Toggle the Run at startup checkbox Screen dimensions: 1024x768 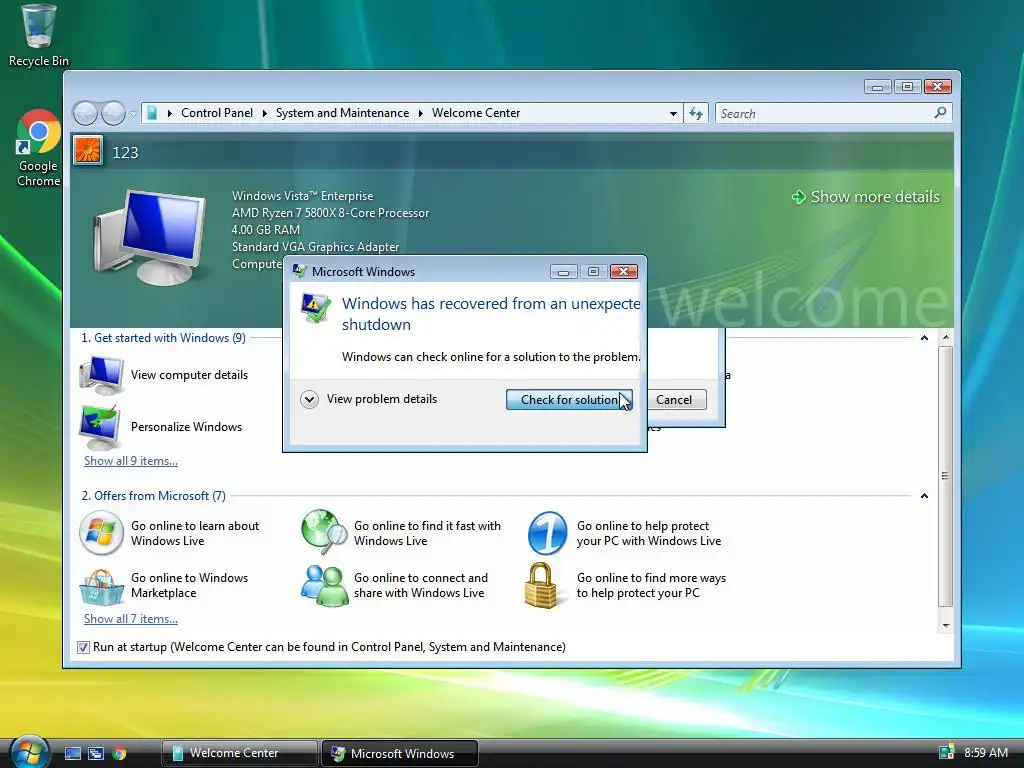83,647
